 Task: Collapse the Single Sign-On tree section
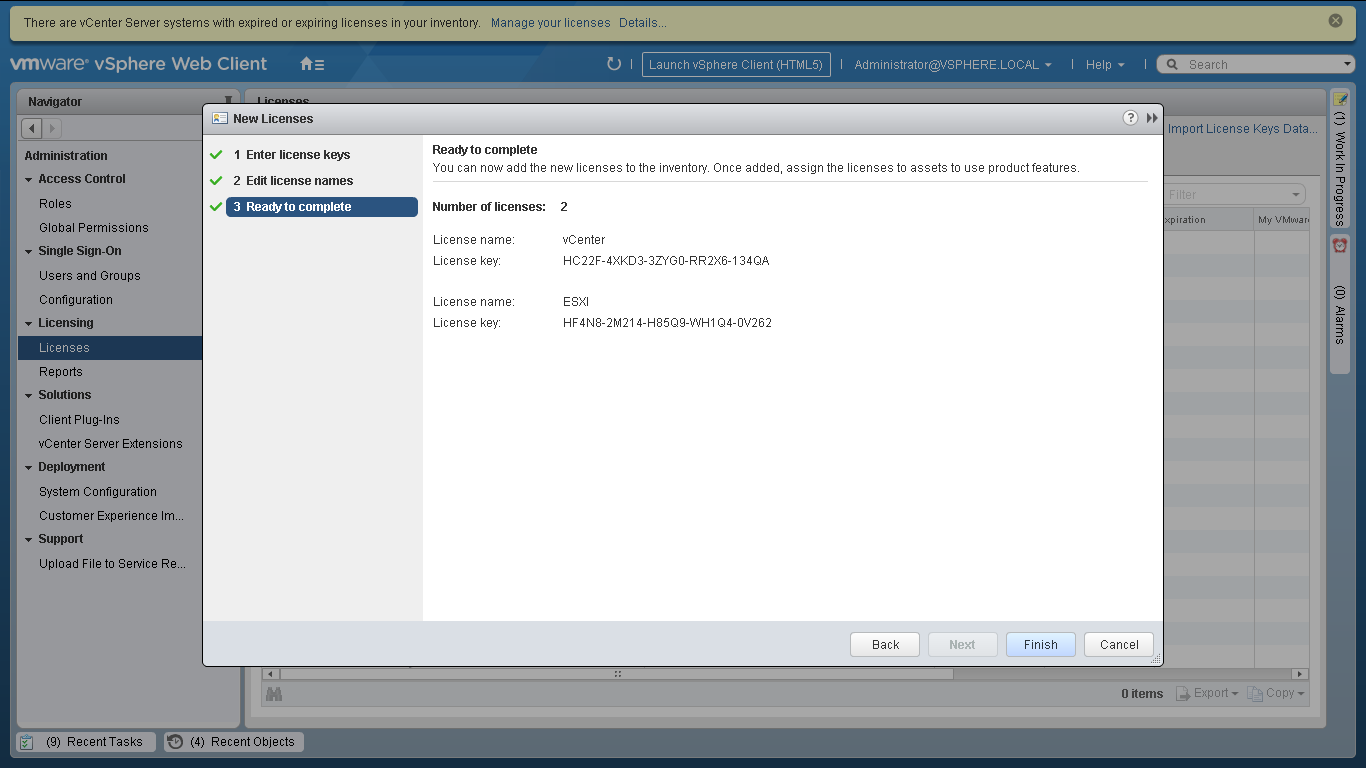(x=29, y=252)
